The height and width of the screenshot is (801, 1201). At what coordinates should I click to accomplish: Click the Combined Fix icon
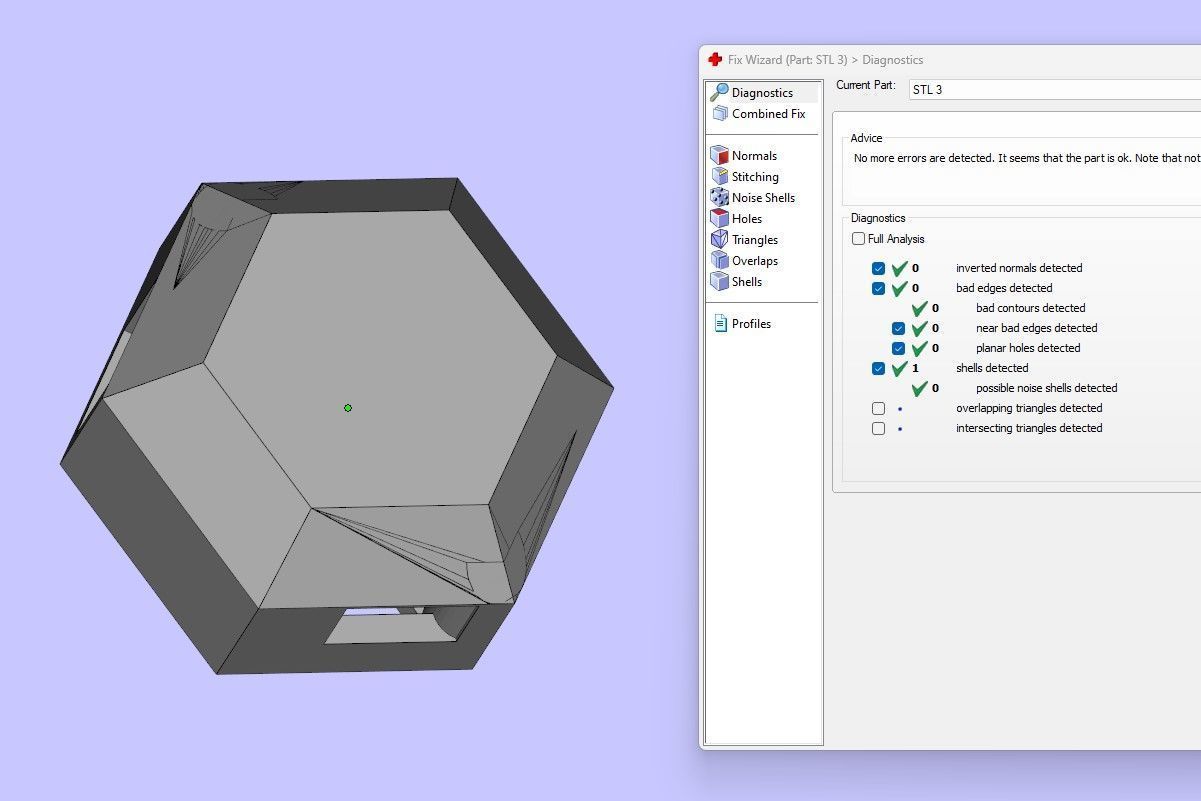(x=719, y=114)
